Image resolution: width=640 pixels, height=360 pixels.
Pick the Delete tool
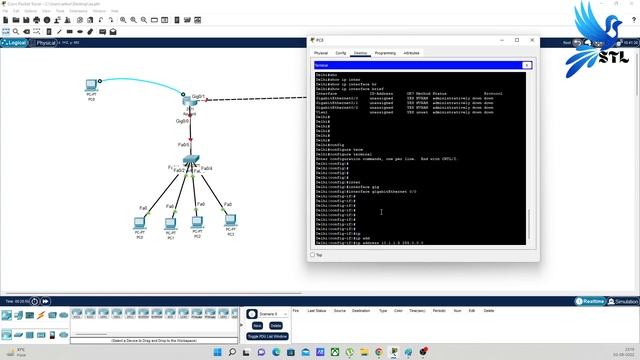click(27, 31)
